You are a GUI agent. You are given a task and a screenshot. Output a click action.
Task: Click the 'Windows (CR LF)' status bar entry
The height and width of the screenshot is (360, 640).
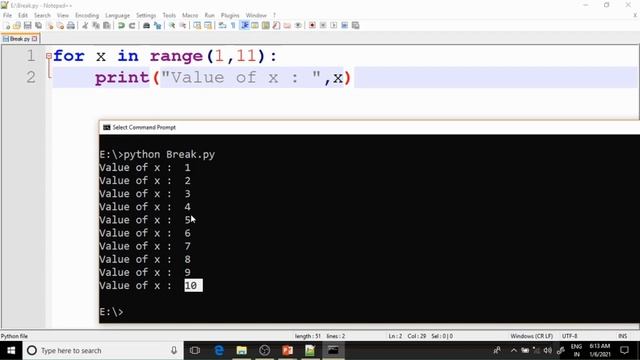(532, 336)
